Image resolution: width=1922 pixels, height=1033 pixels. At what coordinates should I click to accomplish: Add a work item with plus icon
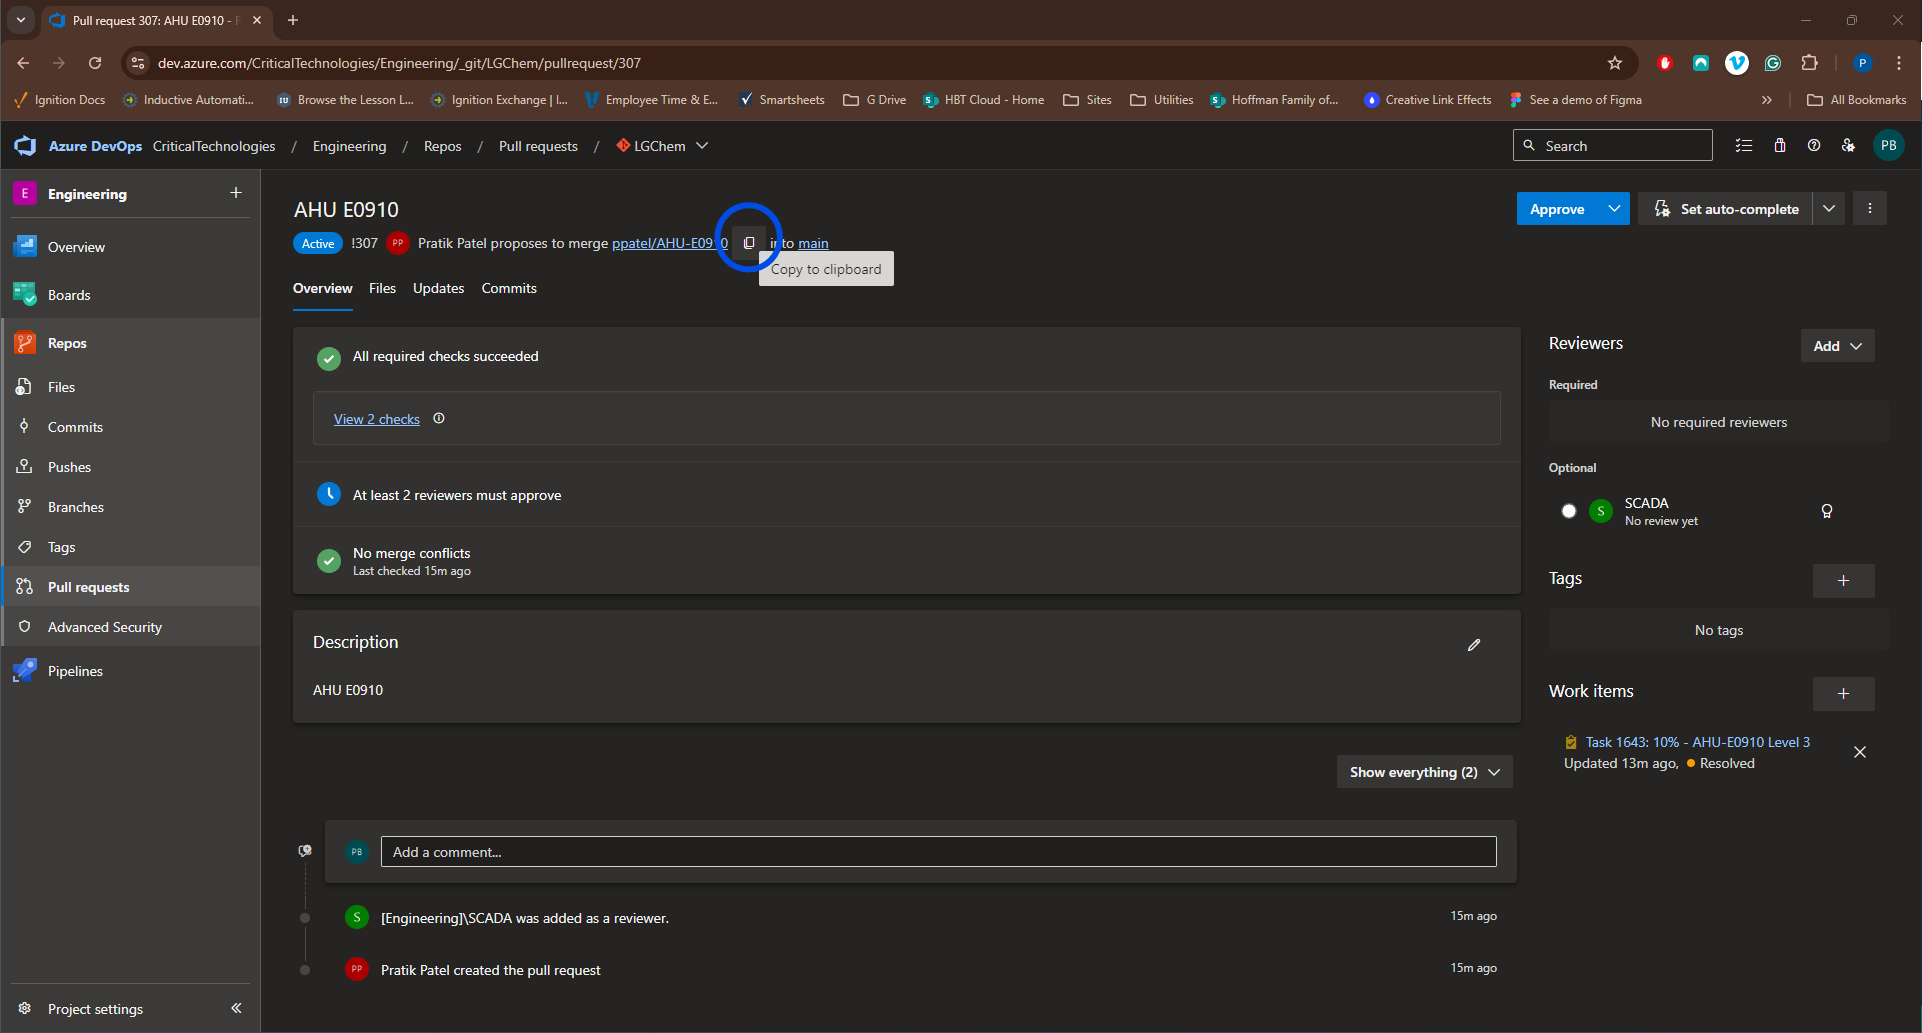[1843, 693]
